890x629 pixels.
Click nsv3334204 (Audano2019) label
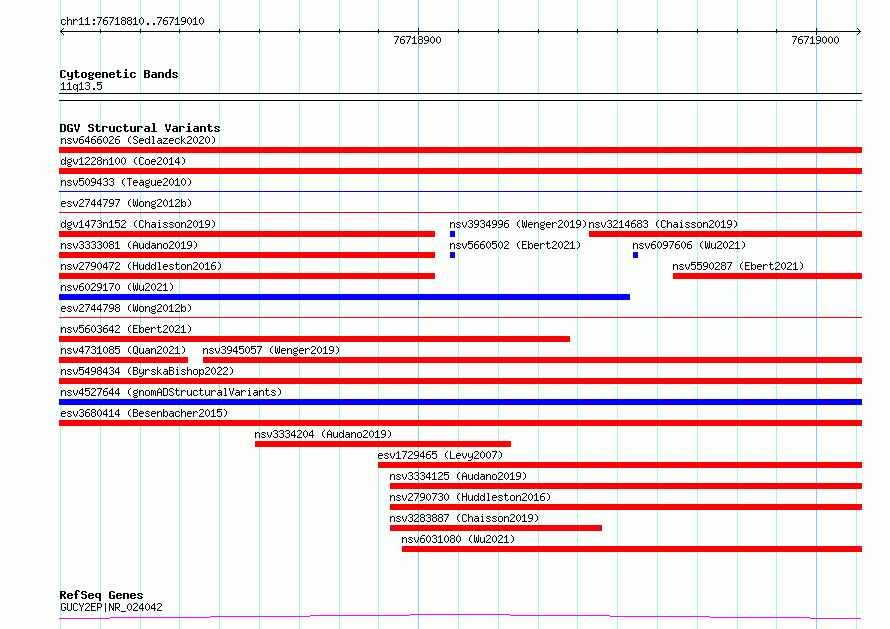tap(323, 434)
